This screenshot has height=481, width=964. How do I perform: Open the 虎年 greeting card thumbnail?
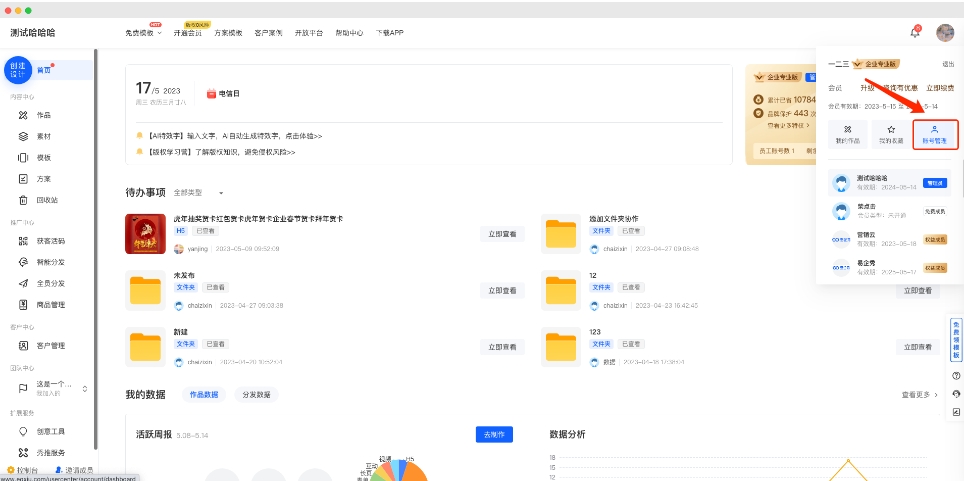click(145, 234)
